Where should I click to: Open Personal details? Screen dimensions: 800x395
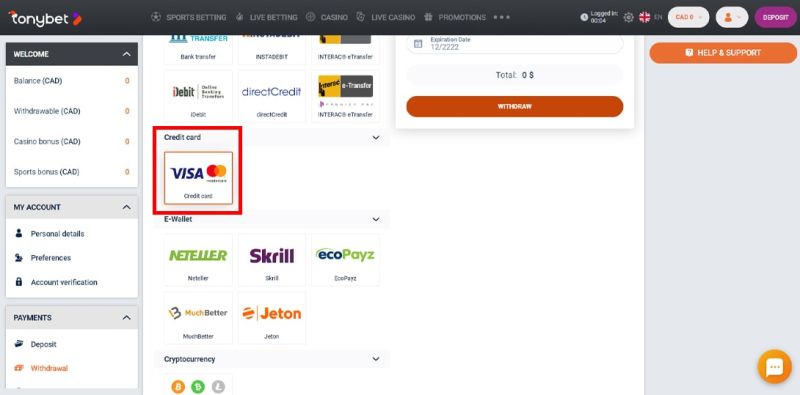coord(57,234)
